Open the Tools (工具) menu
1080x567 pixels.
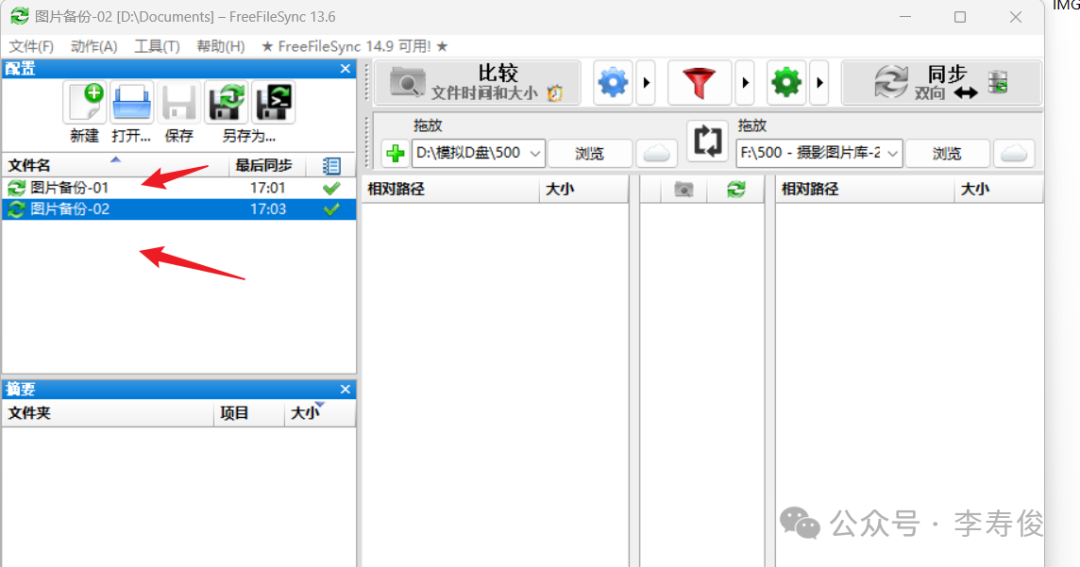tap(157, 46)
